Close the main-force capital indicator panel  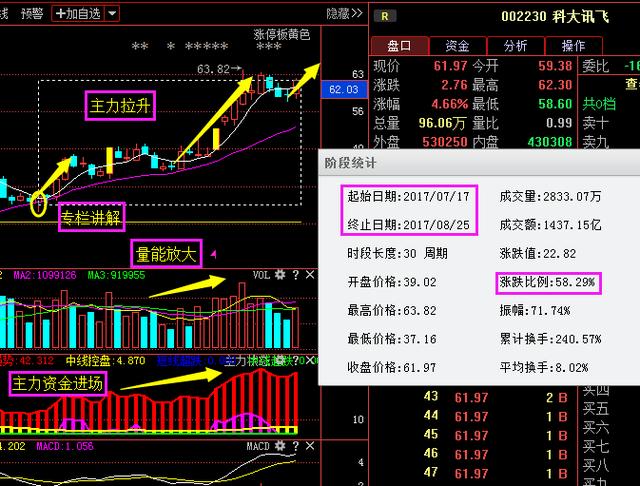[306, 359]
